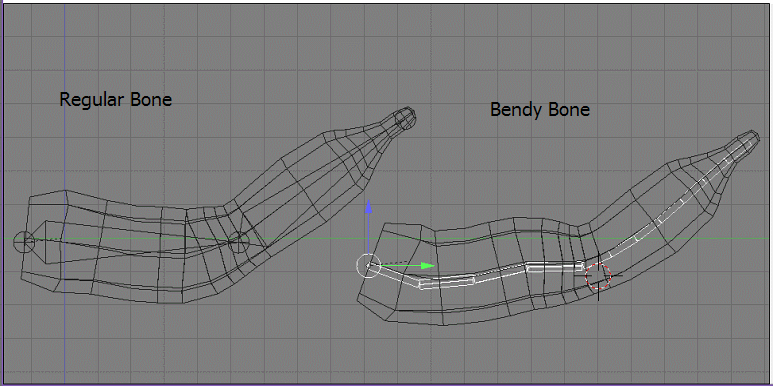Select the regular bone's middle joint circle
The image size is (773, 386).
(239, 241)
